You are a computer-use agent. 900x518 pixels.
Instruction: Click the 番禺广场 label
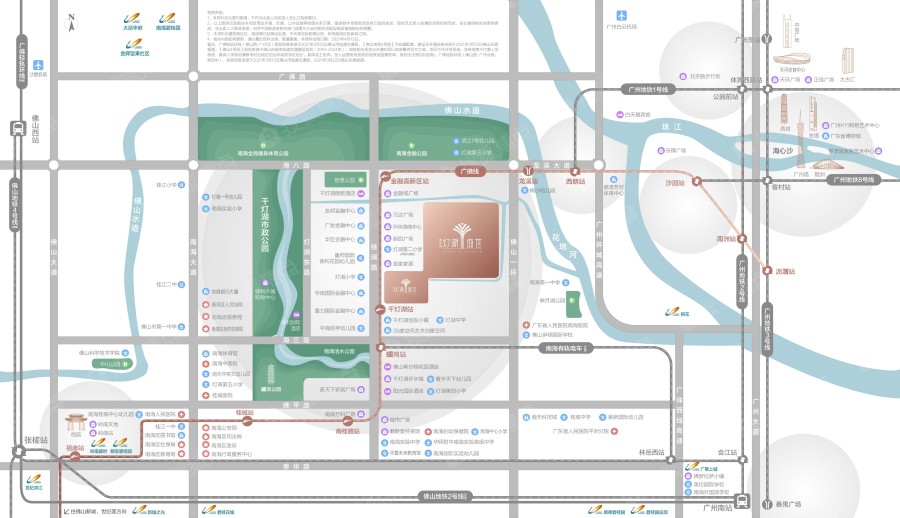[788, 504]
